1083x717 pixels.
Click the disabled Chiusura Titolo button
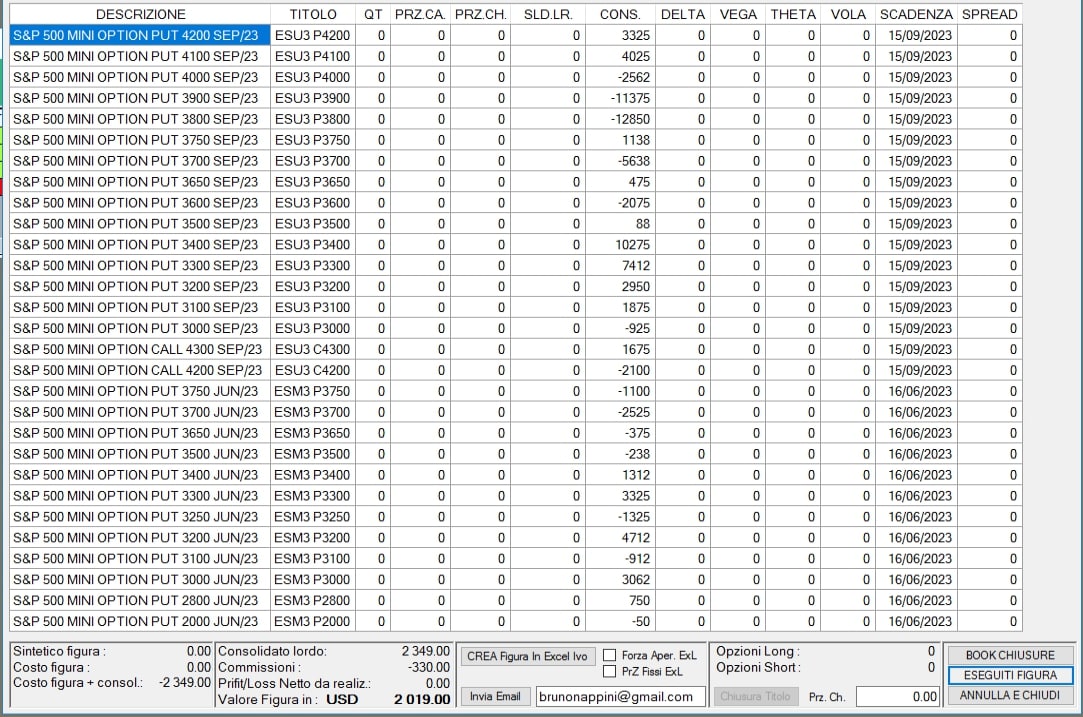[755, 696]
